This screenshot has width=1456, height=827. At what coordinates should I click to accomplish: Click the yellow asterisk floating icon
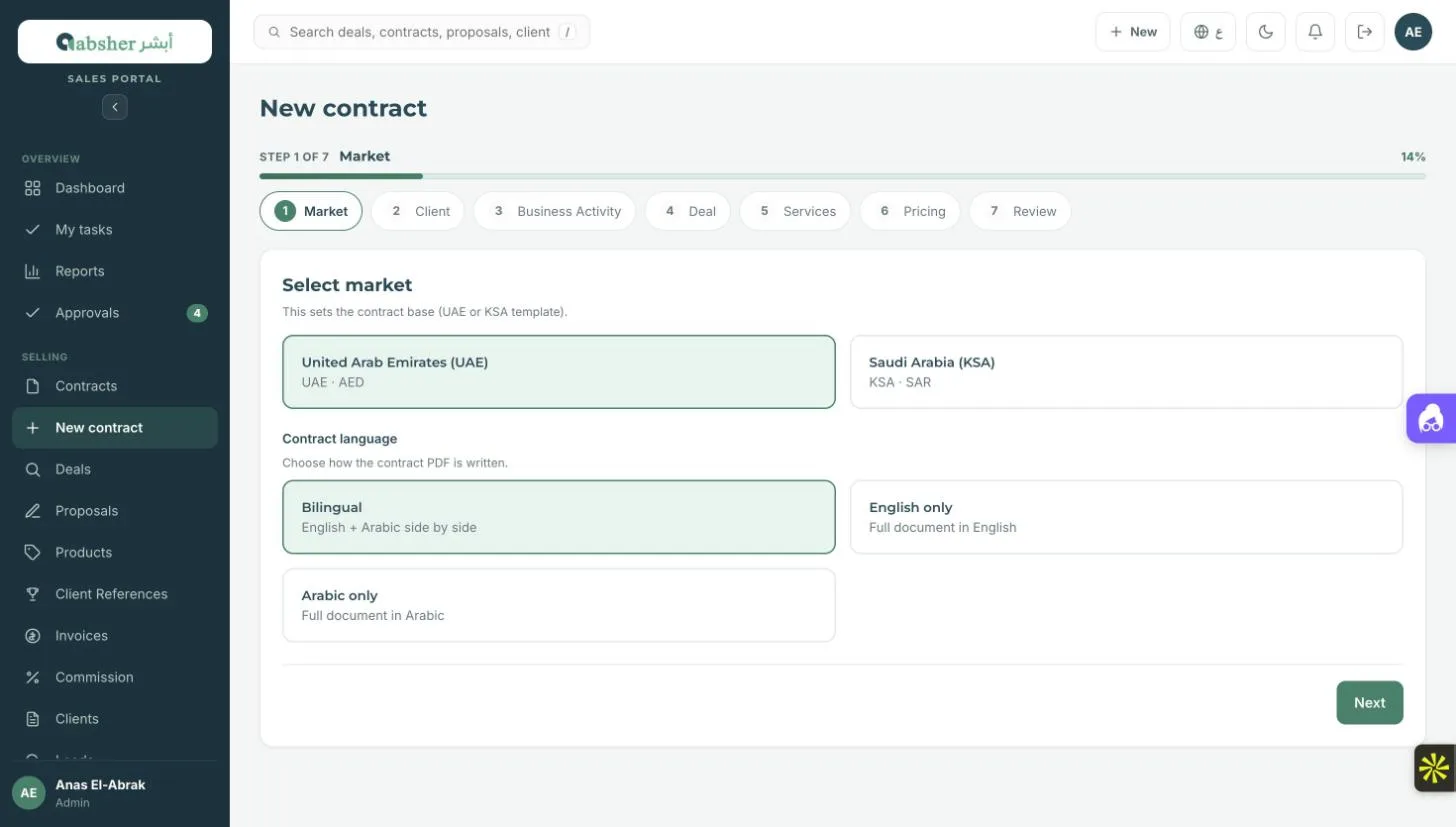[x=1435, y=768]
